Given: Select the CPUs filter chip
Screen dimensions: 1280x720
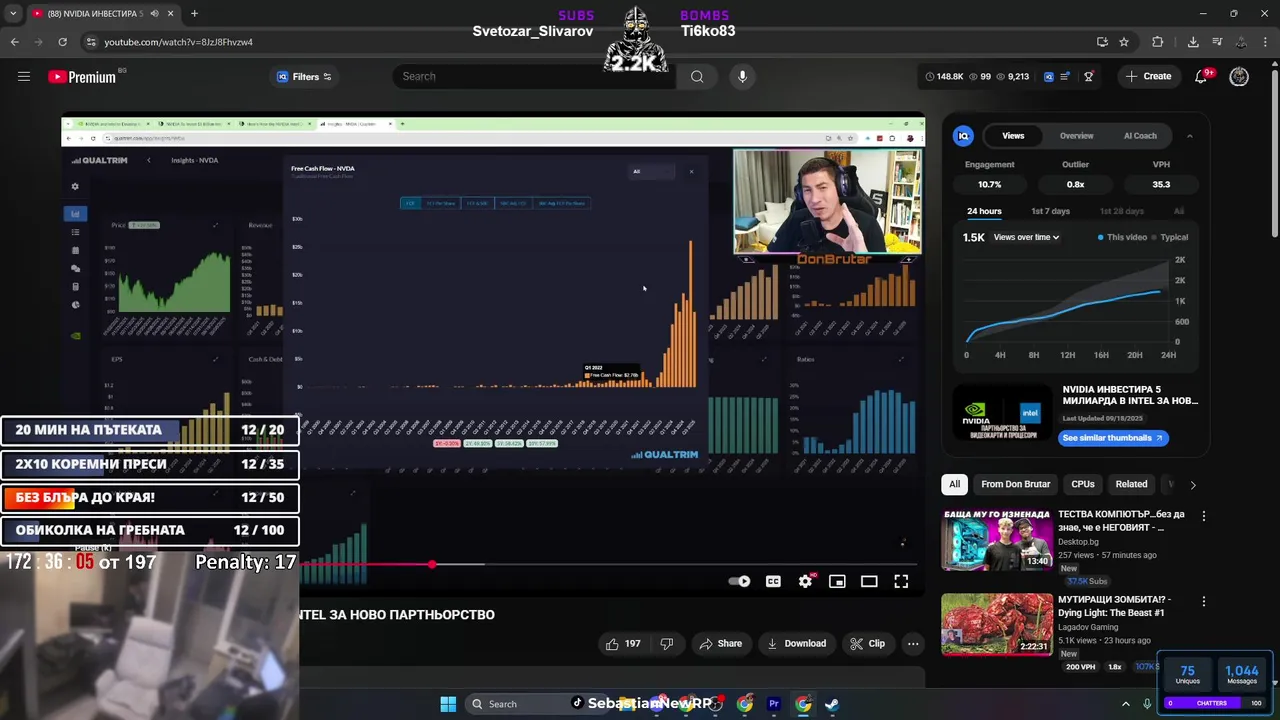Looking at the screenshot, I should (1083, 484).
